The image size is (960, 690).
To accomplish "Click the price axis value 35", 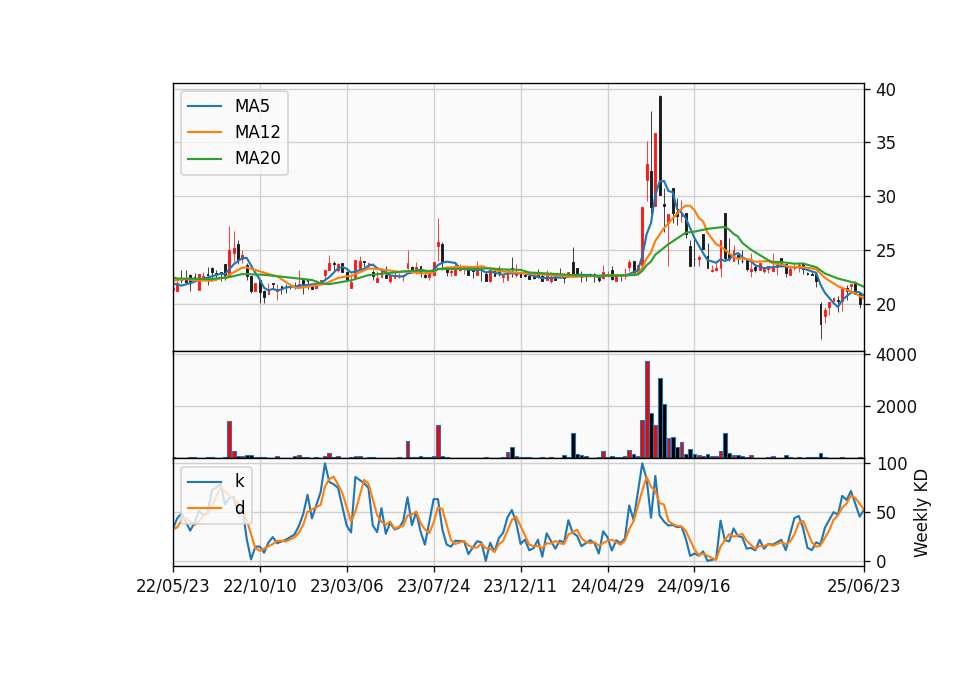I will (x=885, y=143).
